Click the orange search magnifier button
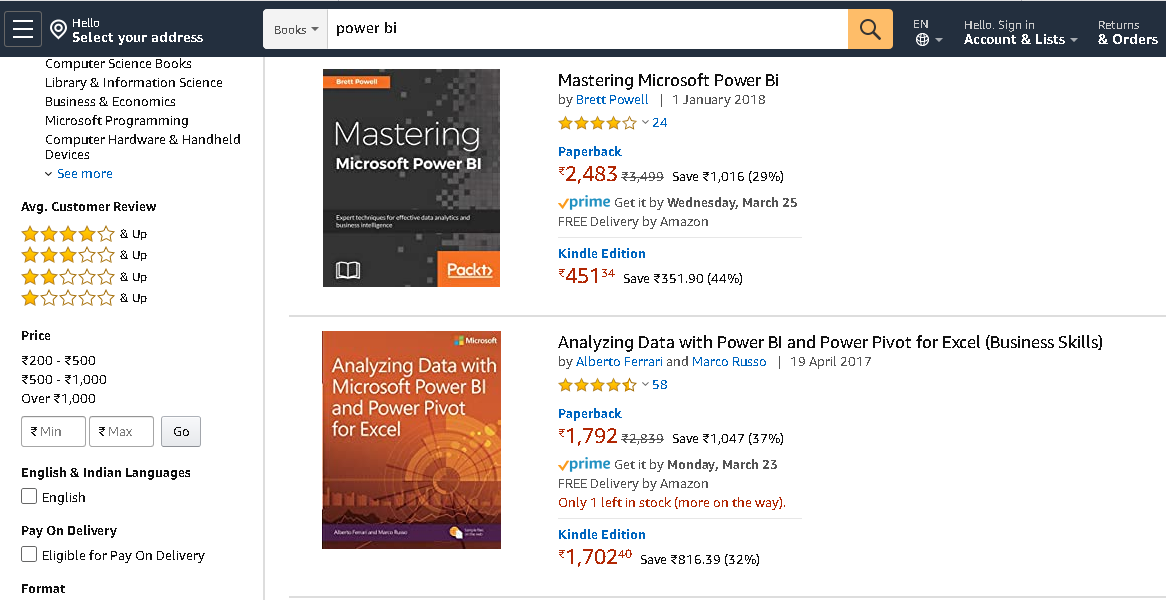The image size is (1166, 600). tap(870, 30)
